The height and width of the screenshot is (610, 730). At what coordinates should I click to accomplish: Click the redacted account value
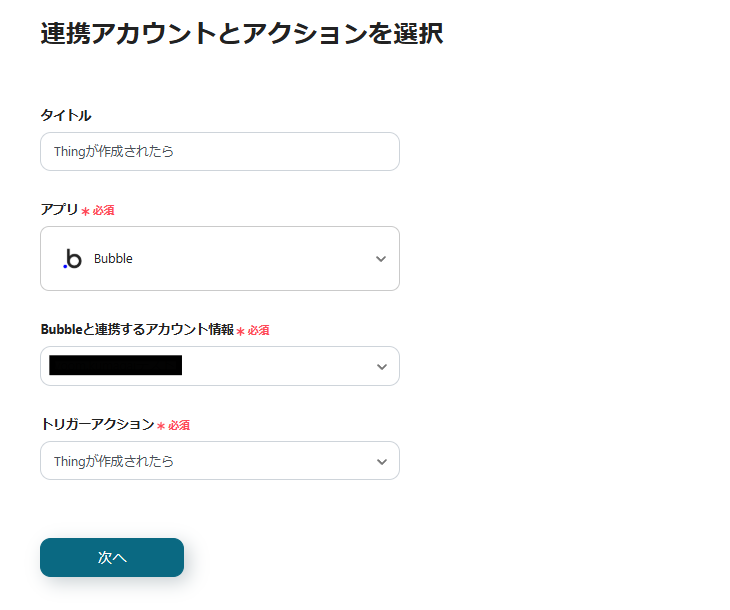point(116,366)
